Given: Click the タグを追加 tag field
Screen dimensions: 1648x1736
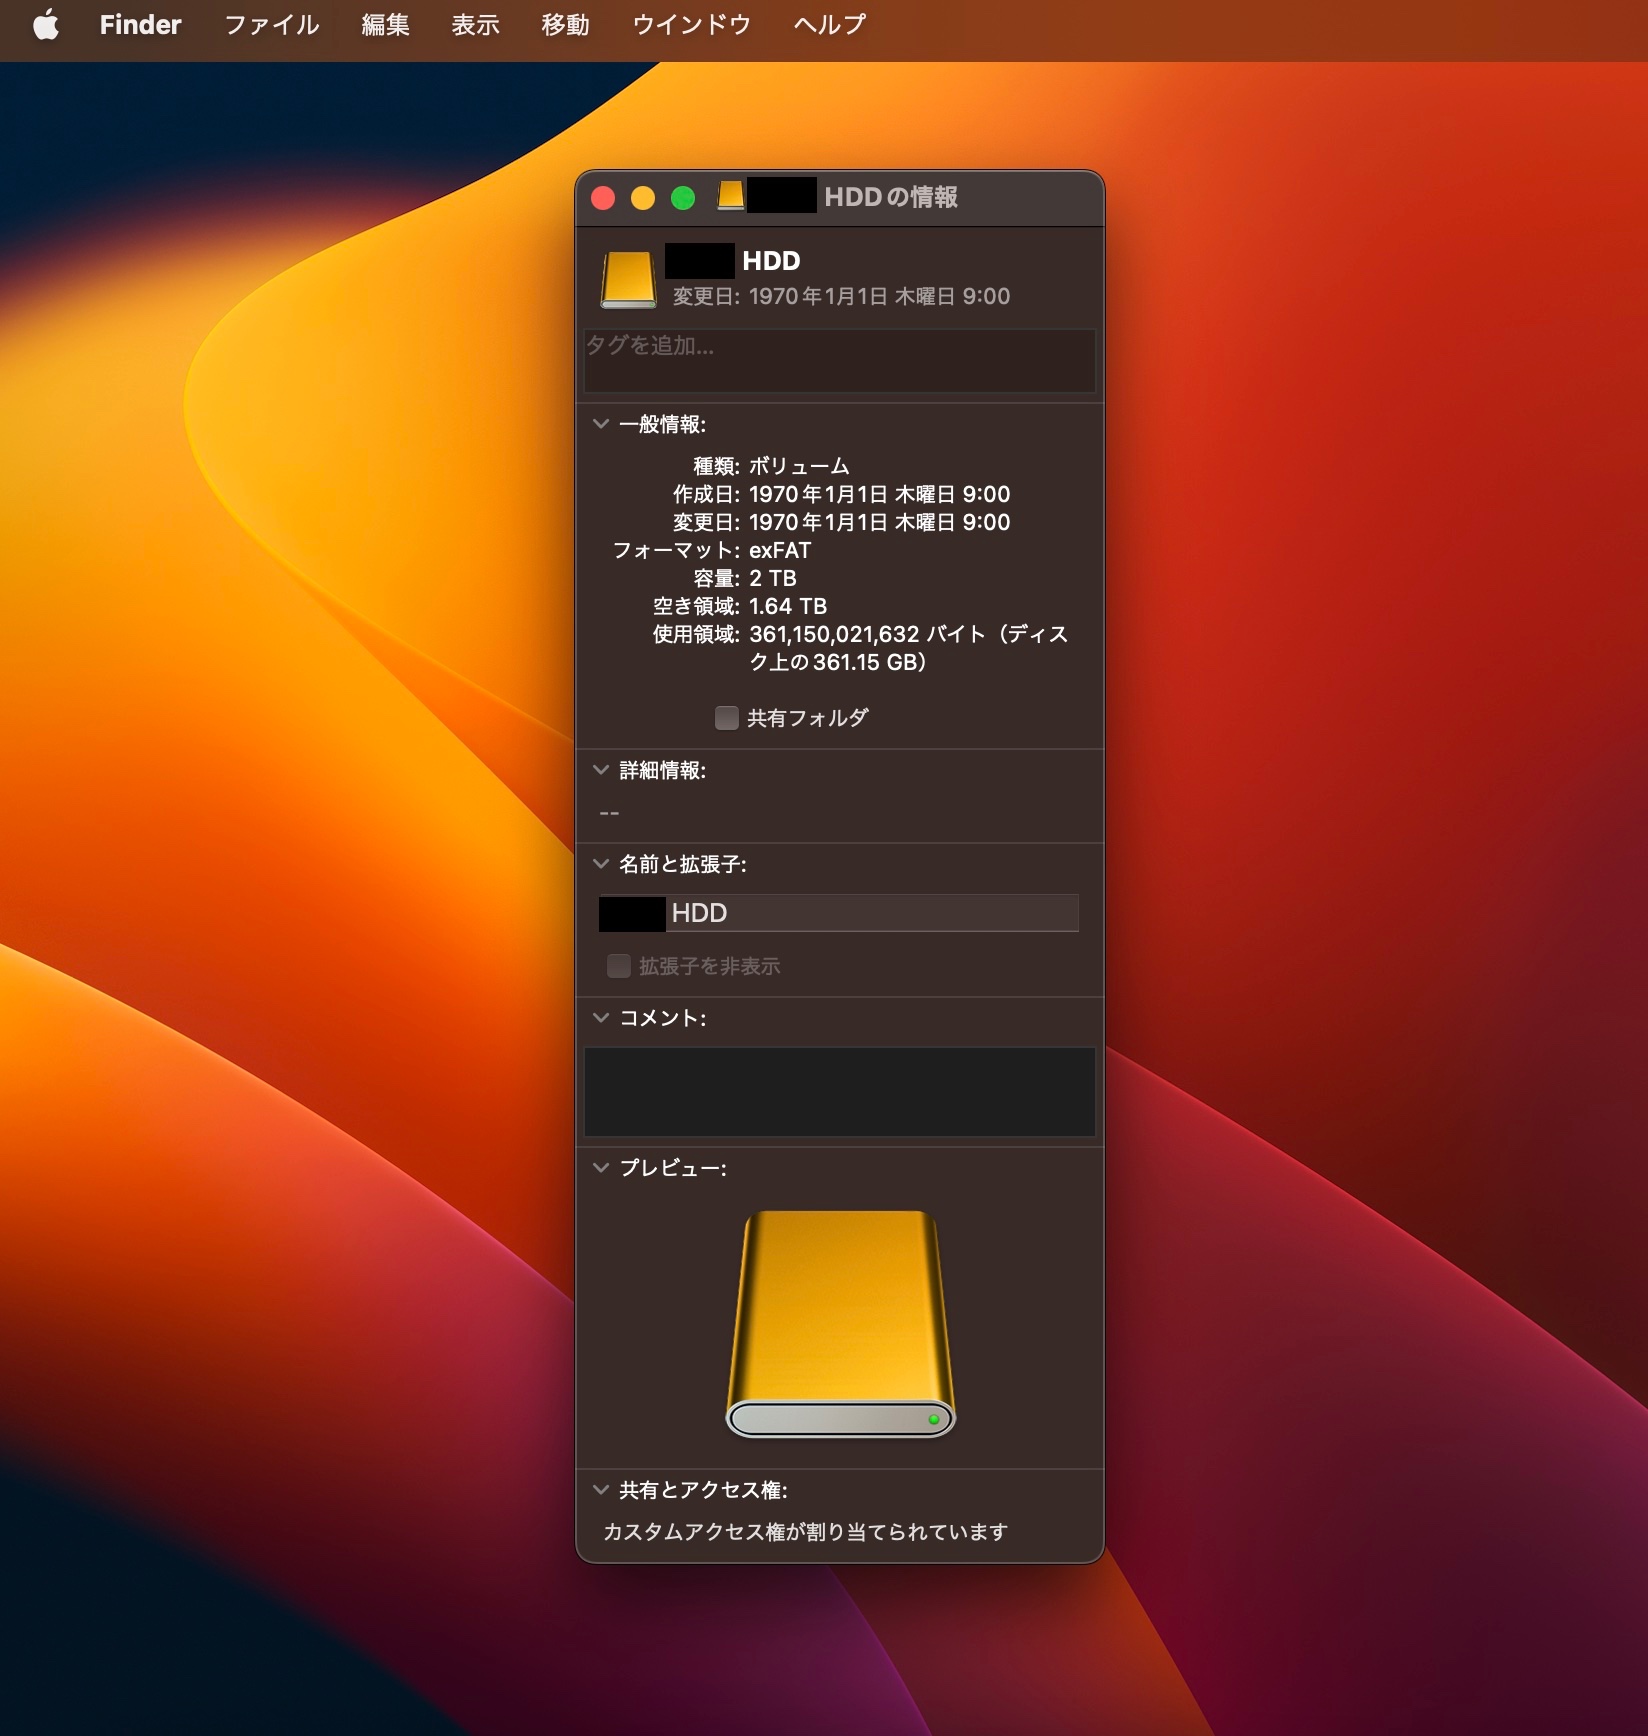Looking at the screenshot, I should tap(839, 360).
